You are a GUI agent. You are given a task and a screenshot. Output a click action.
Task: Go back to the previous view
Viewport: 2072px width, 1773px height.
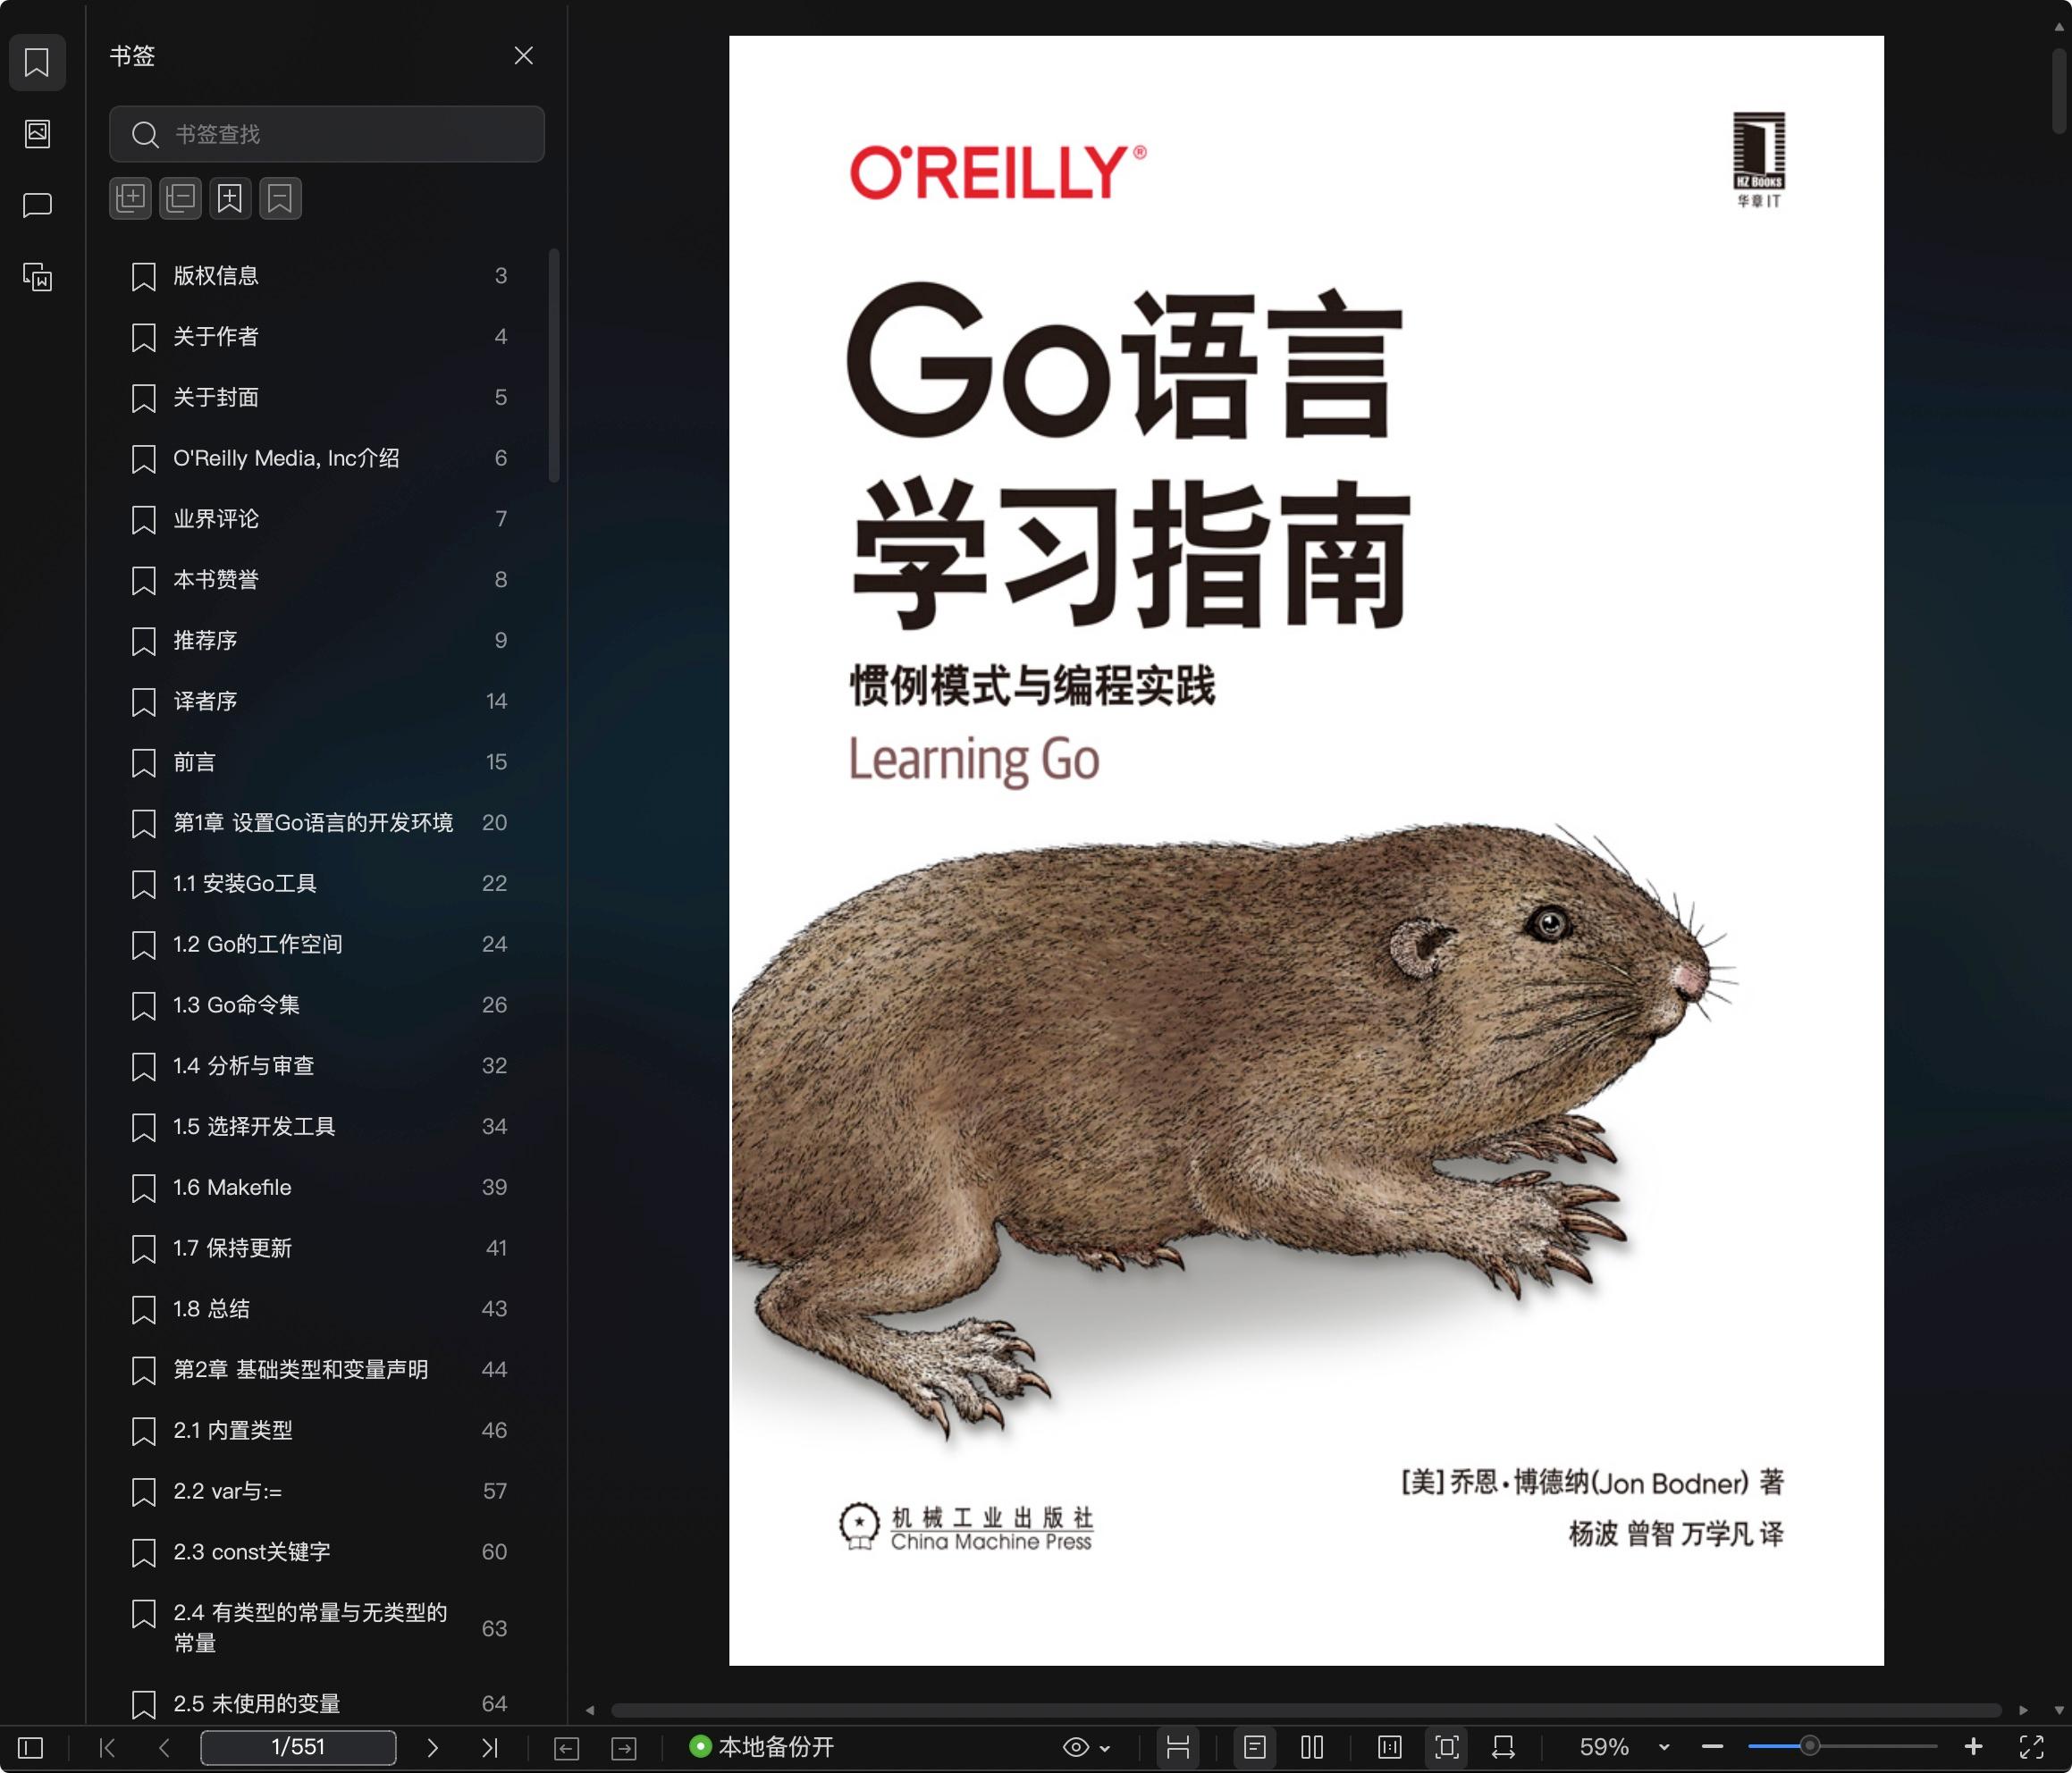[x=566, y=1747]
